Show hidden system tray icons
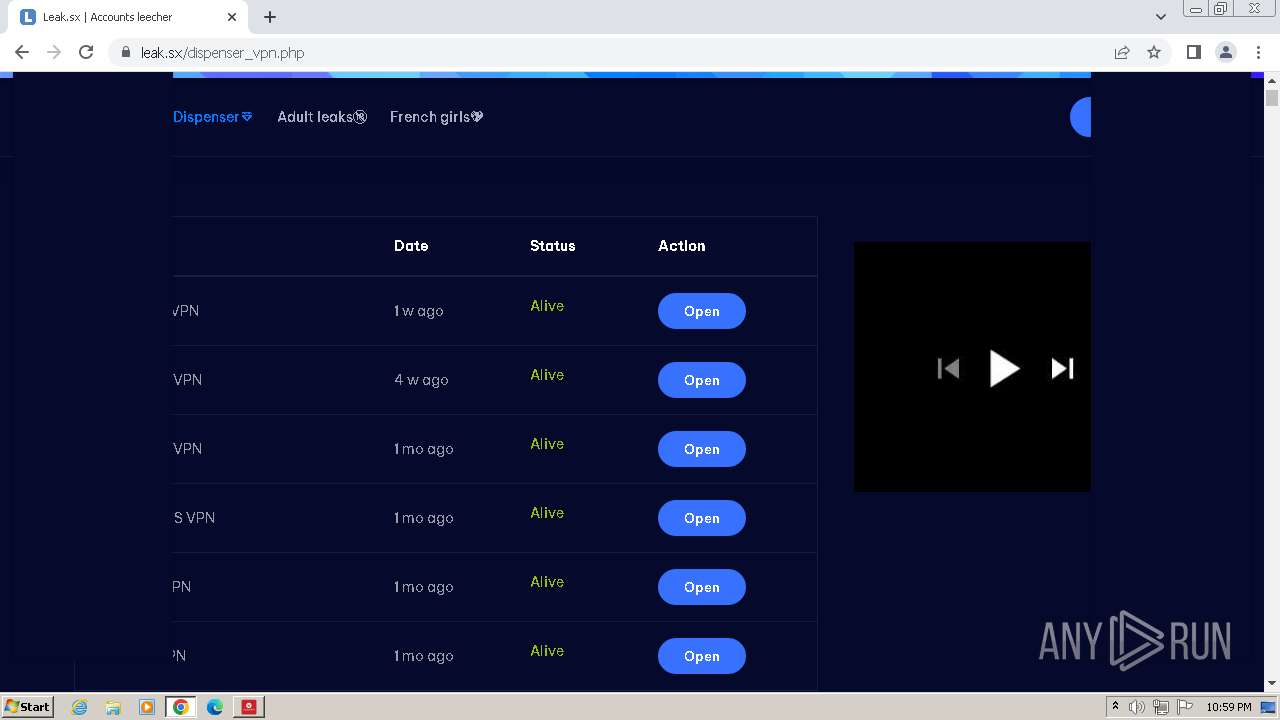1280x720 pixels. tap(1115, 707)
